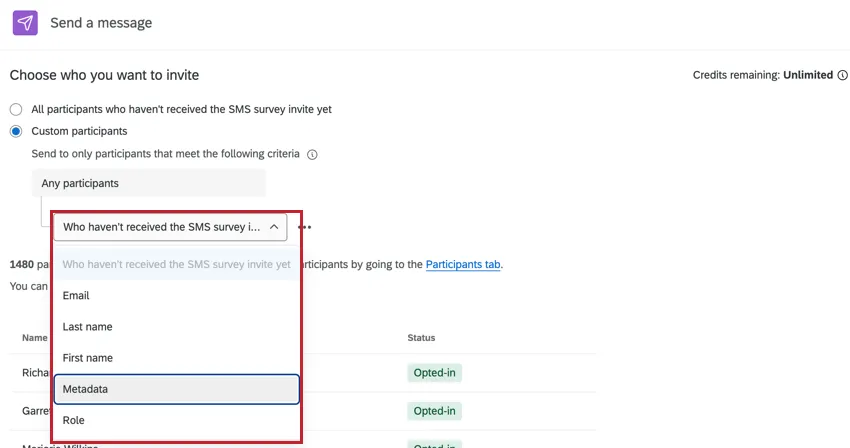
Task: Click 'Choose who you want to invite' heading
Action: [104, 75]
